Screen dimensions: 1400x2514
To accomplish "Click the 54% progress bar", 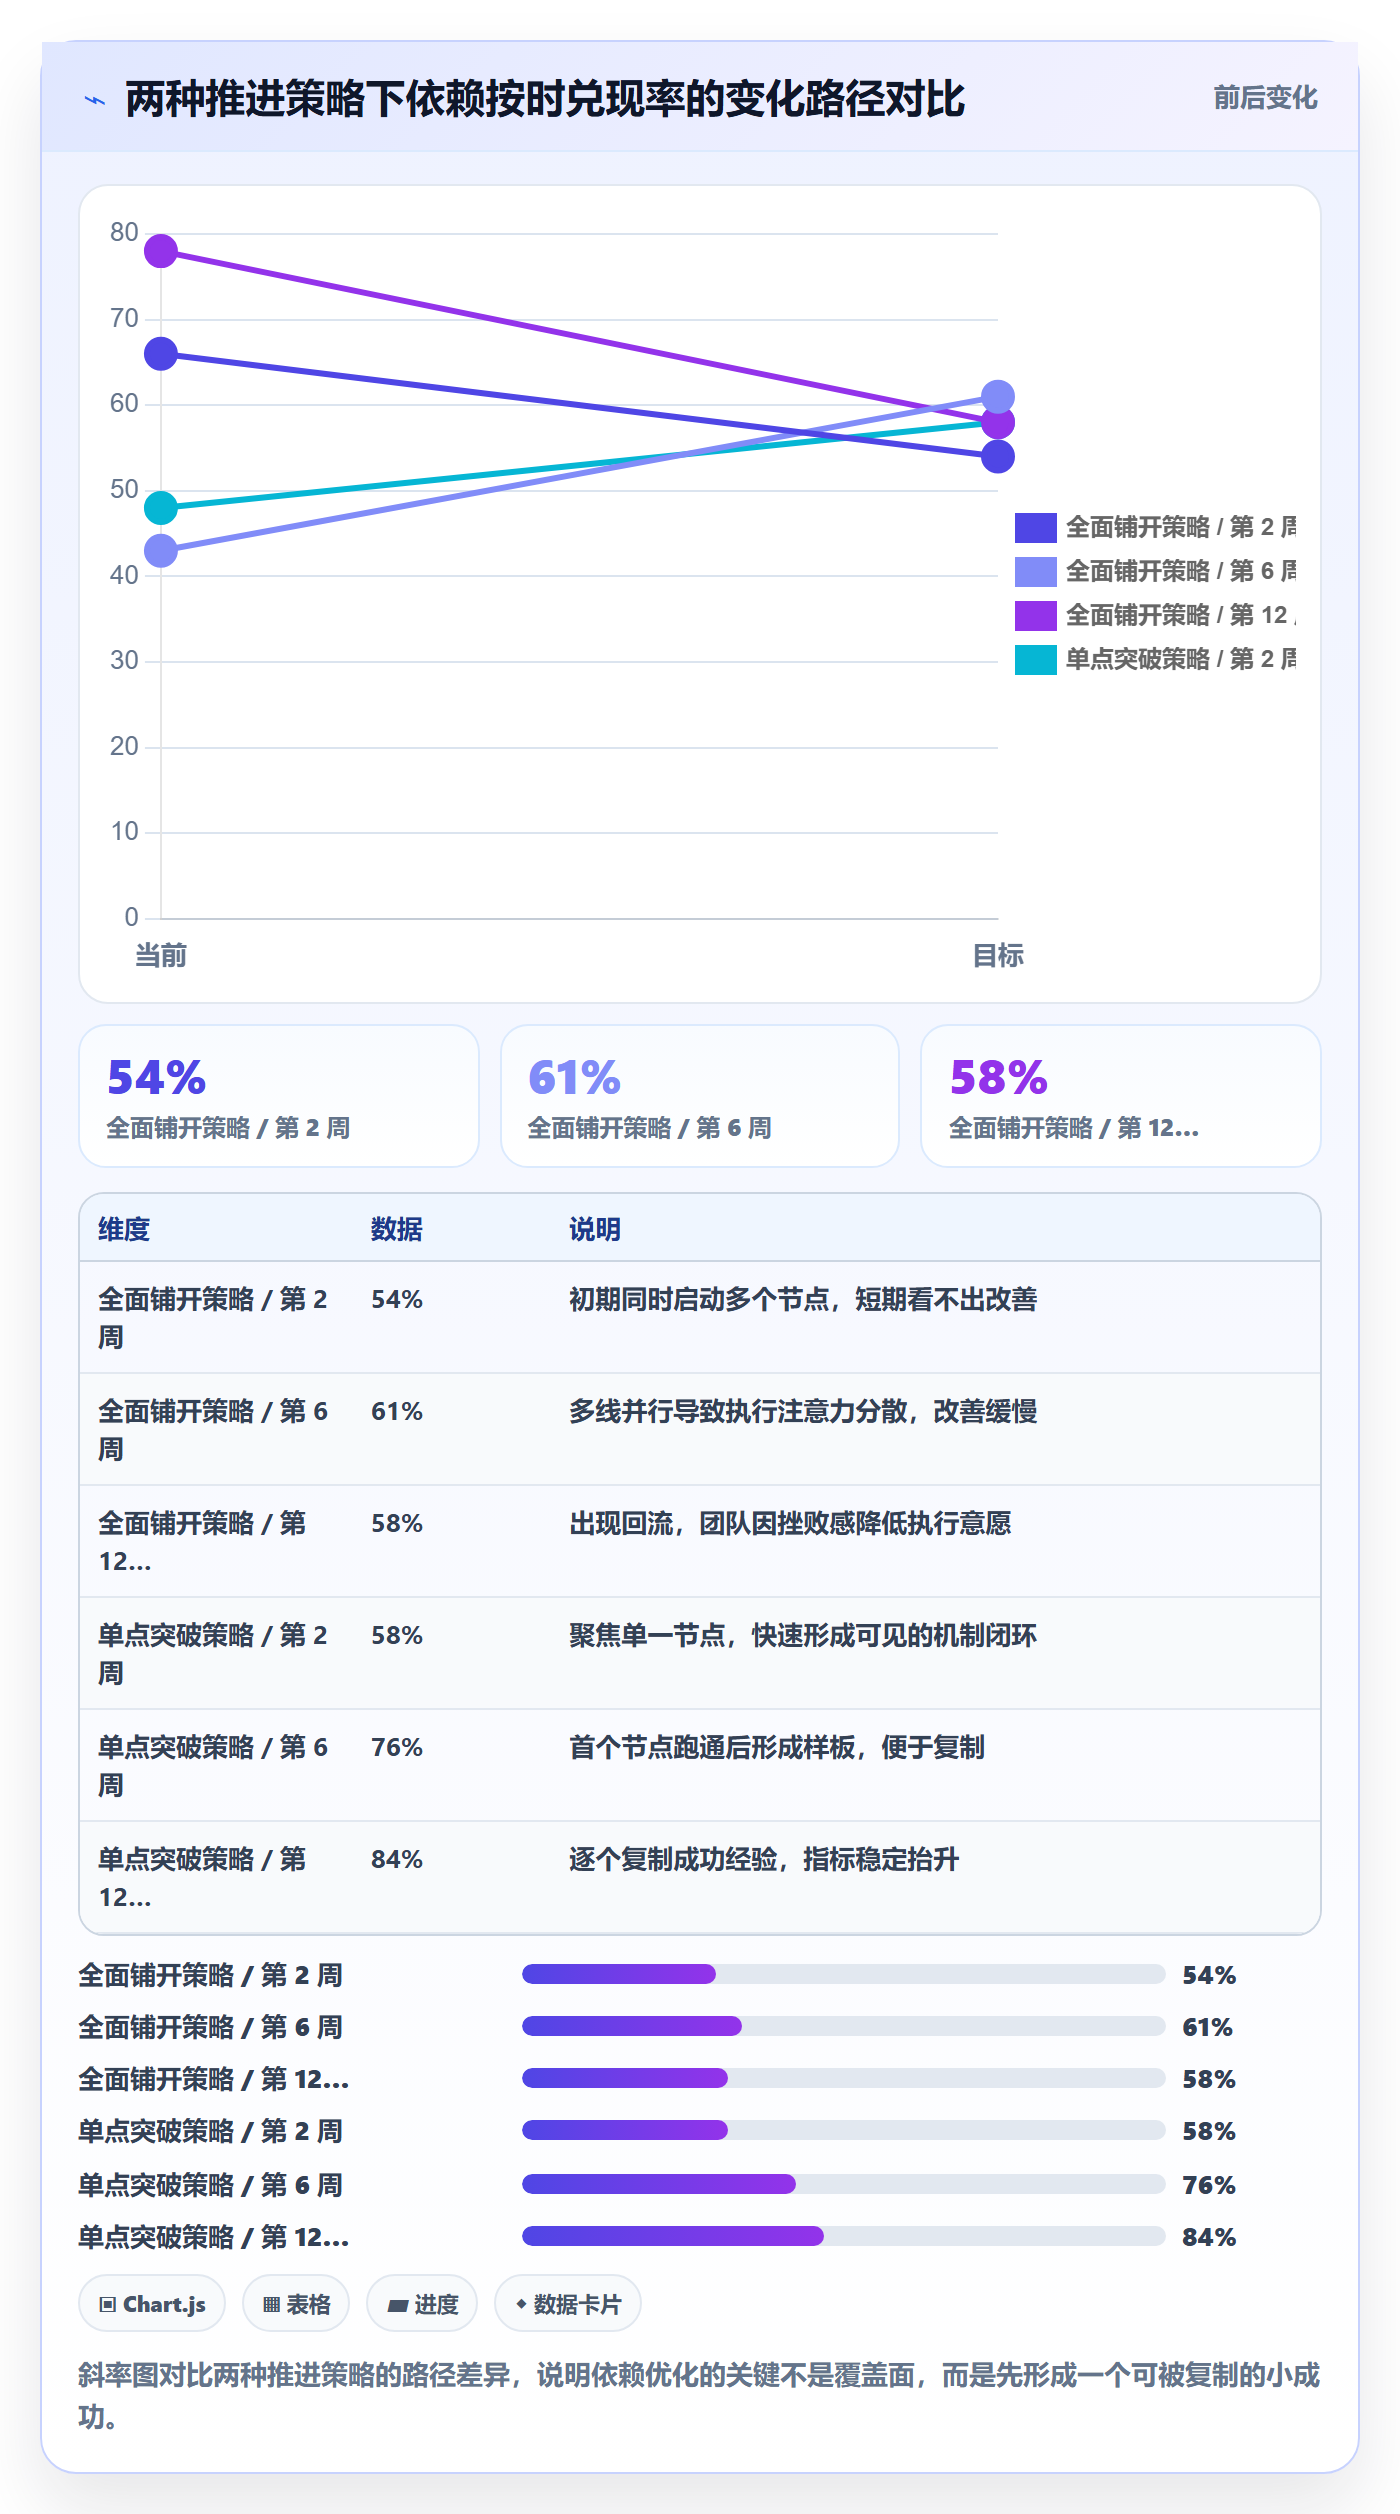I will (844, 1974).
